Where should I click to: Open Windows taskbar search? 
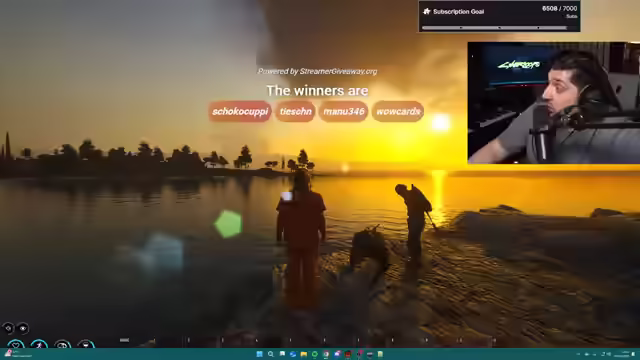click(x=271, y=354)
